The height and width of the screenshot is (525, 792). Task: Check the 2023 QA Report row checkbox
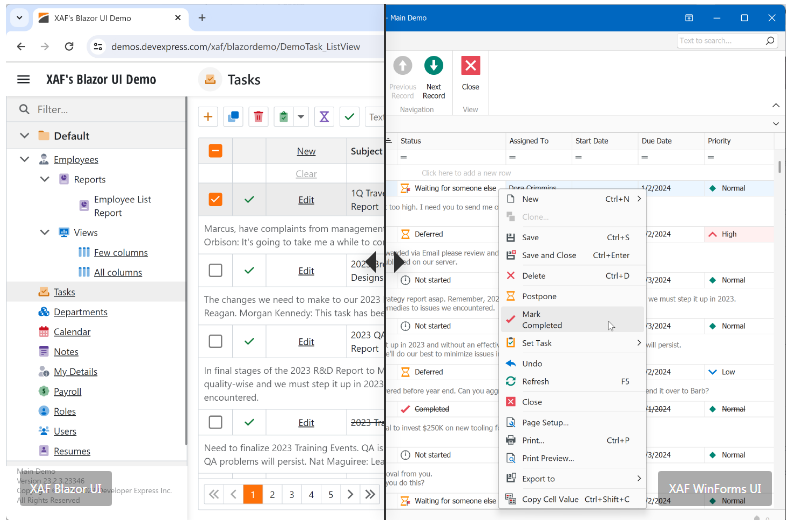click(215, 341)
